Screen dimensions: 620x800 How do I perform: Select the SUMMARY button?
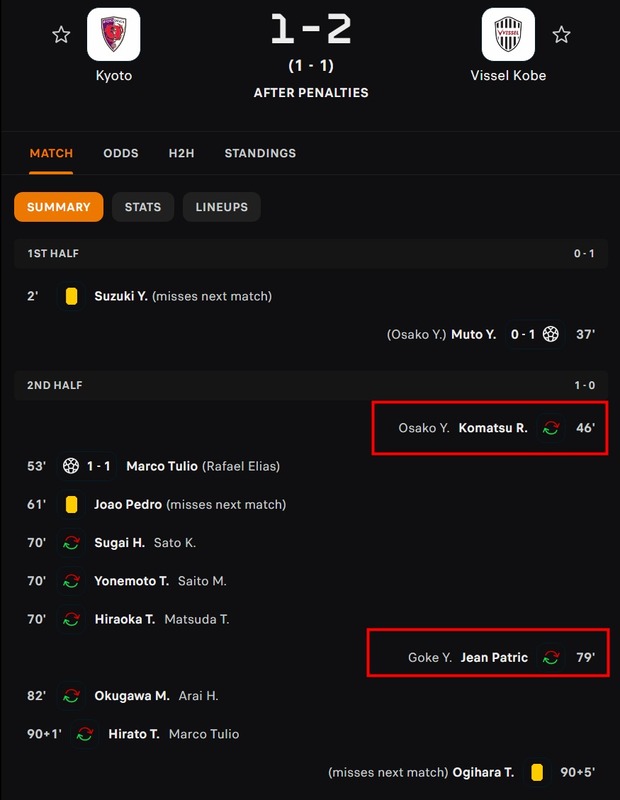pyautogui.click(x=59, y=207)
